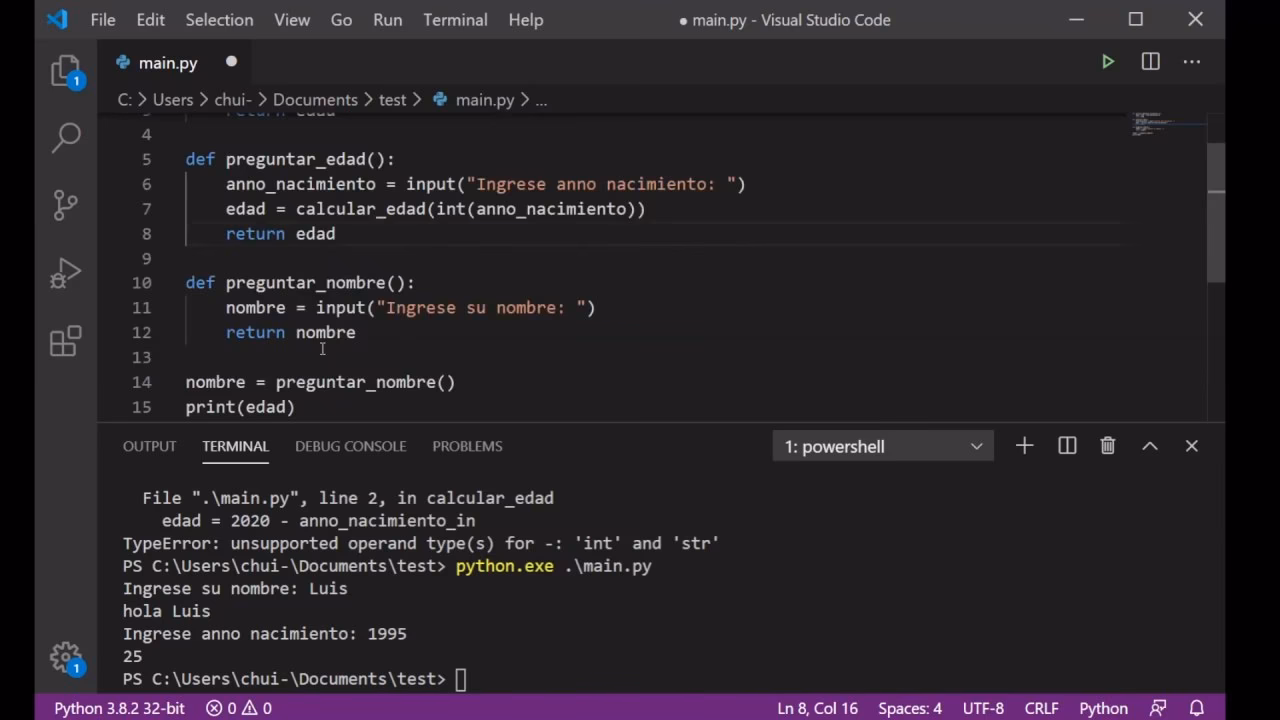Image resolution: width=1280 pixels, height=720 pixels.
Task: Click 'hola Luis' output line in terminal
Action: coord(166,611)
